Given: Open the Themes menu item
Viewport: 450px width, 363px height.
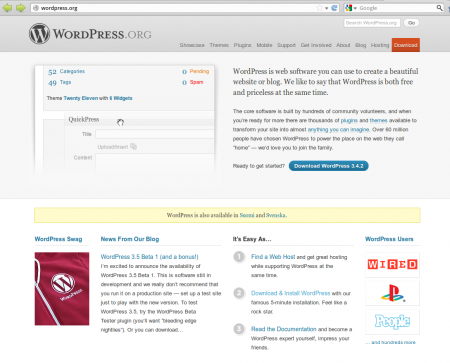Looking at the screenshot, I should tap(219, 45).
